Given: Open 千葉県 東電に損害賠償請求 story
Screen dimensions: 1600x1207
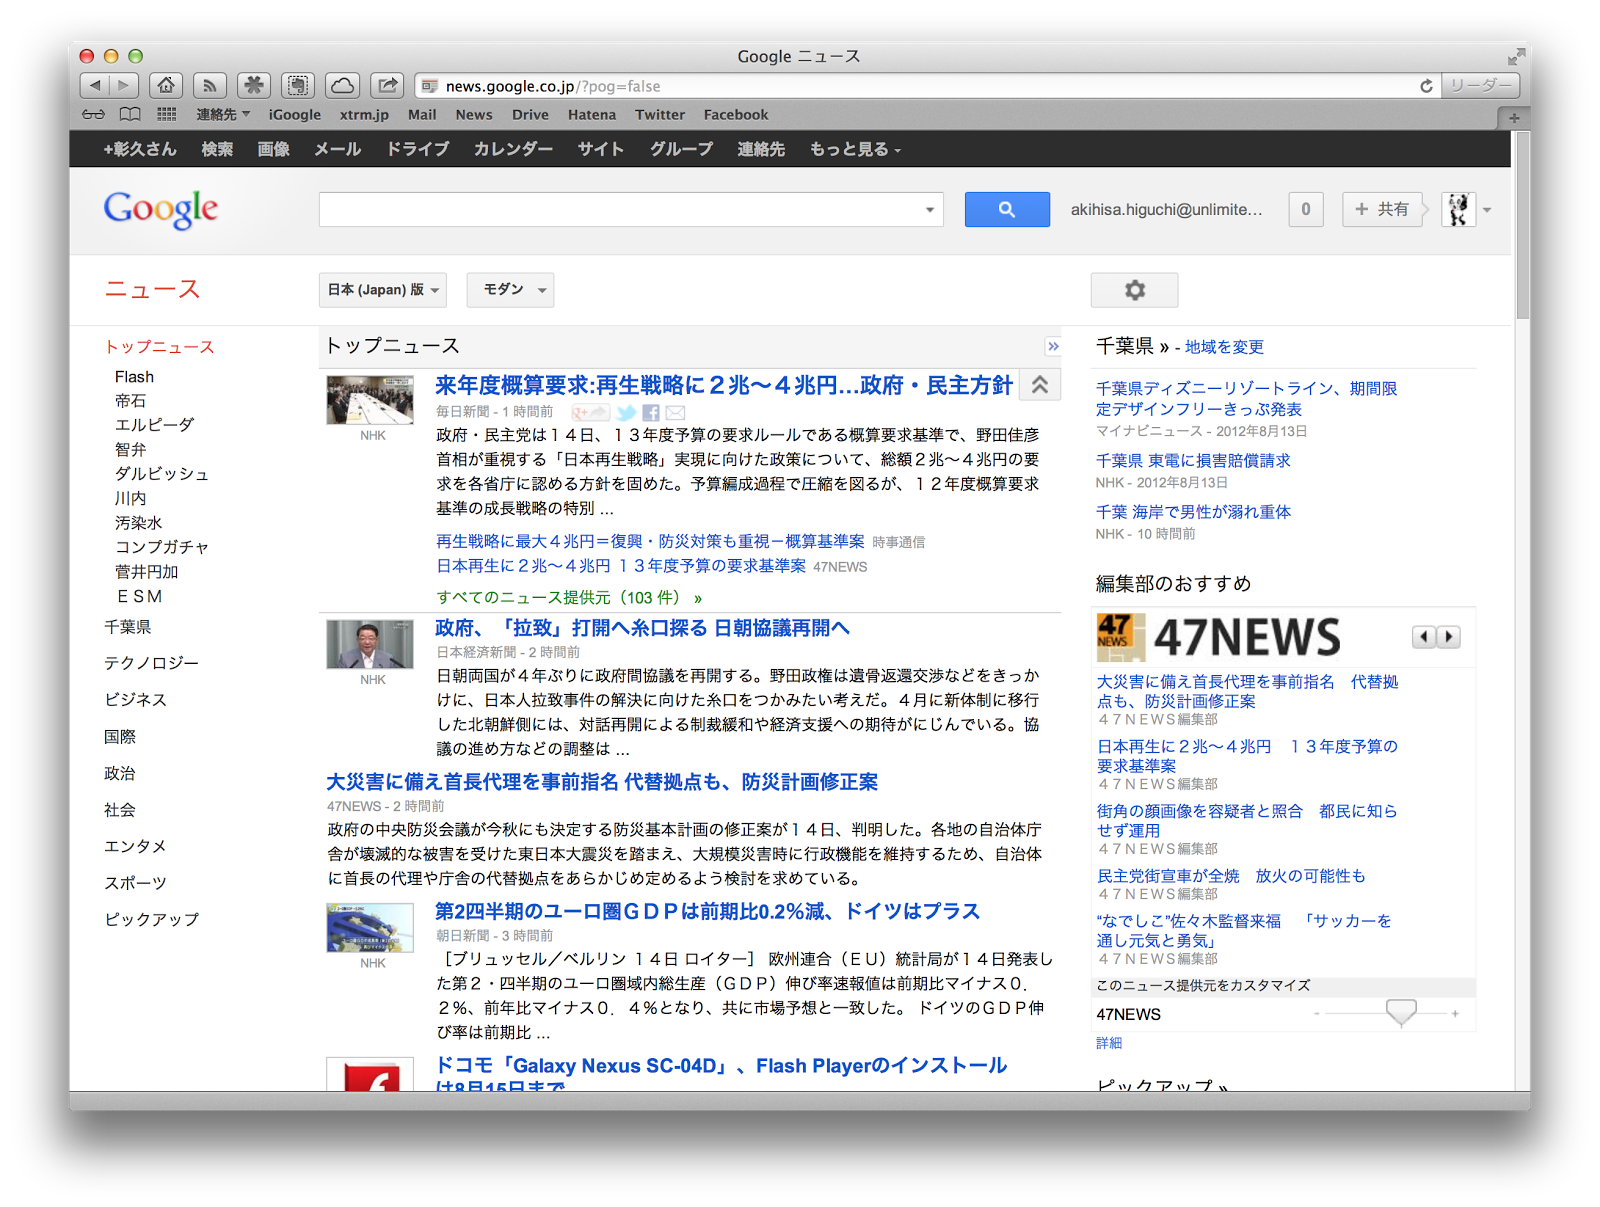Looking at the screenshot, I should coord(1193,461).
